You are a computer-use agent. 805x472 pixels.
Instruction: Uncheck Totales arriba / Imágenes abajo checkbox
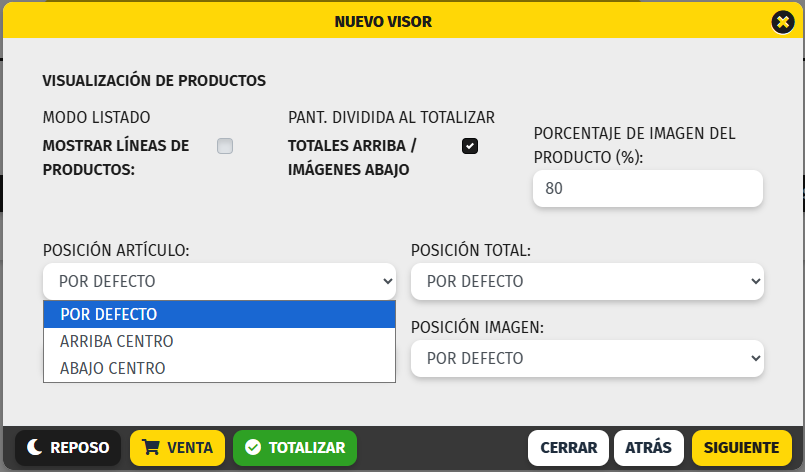(x=470, y=146)
